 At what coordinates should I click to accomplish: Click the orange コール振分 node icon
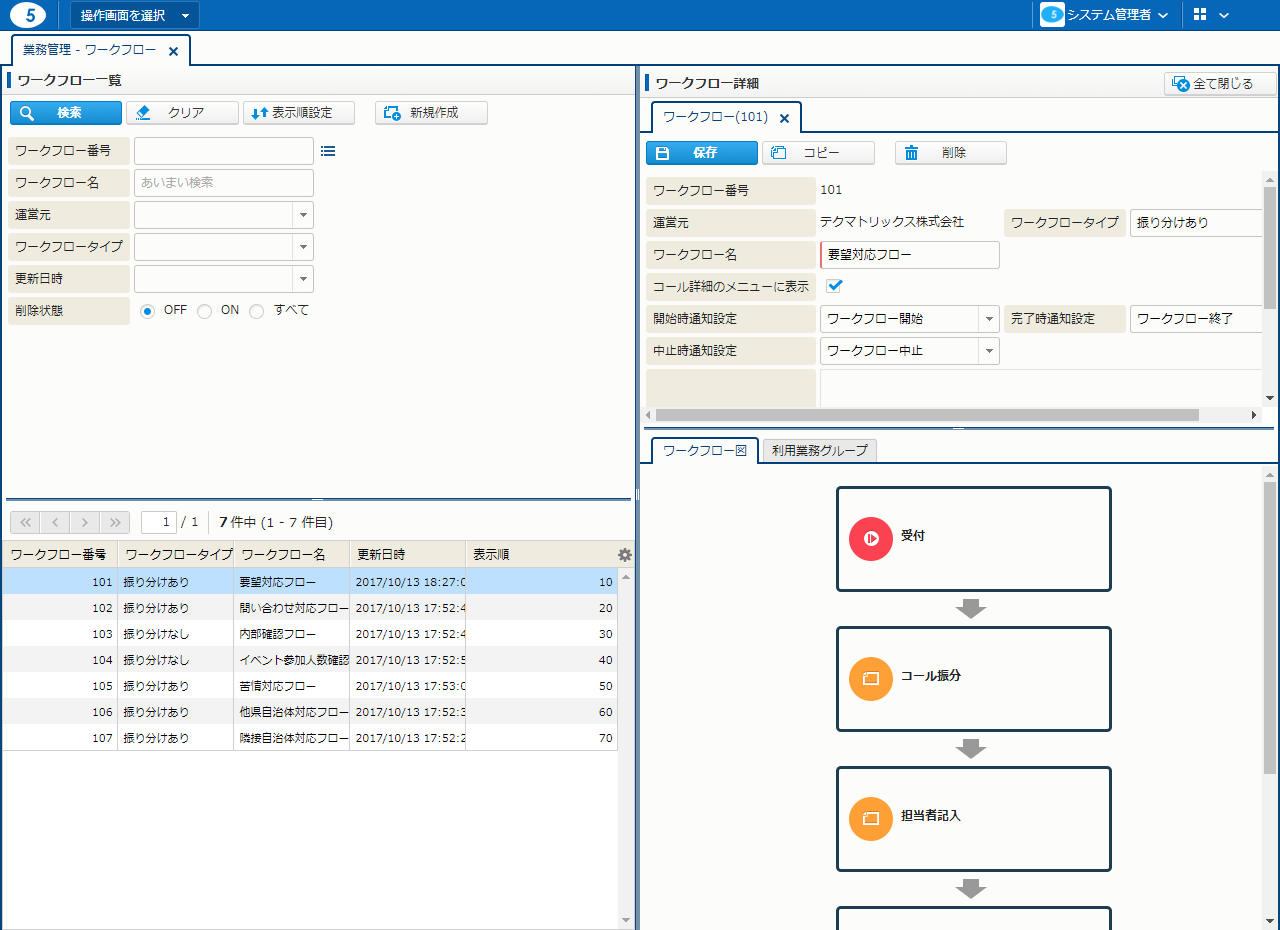pyautogui.click(x=870, y=679)
